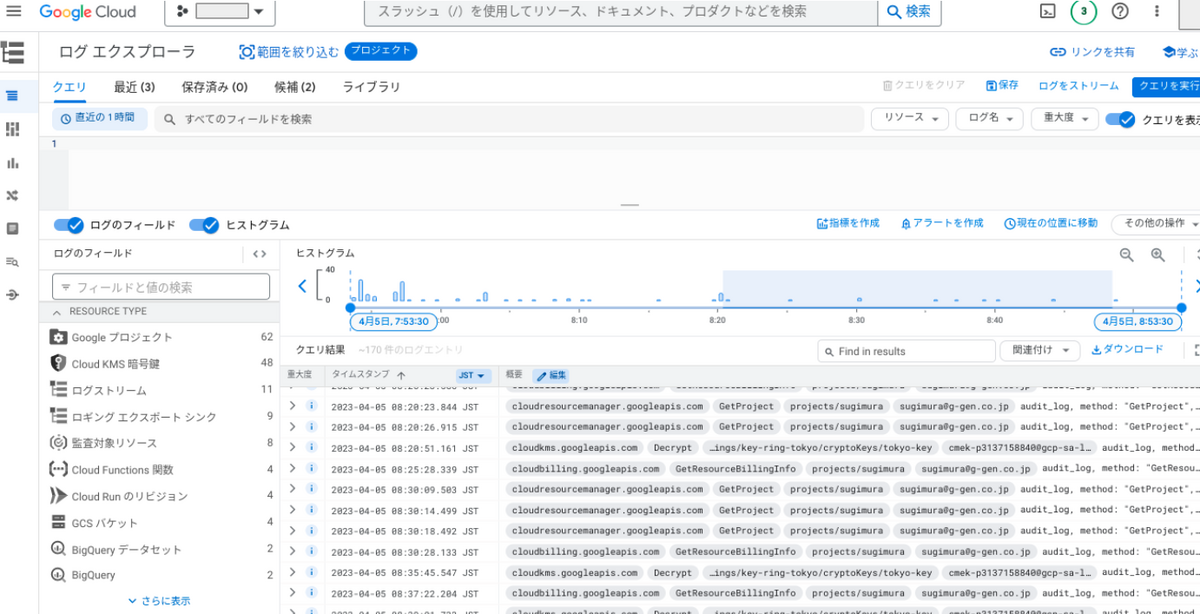Toggle the ログのフィールド switch
The height and width of the screenshot is (614, 1200).
click(68, 225)
